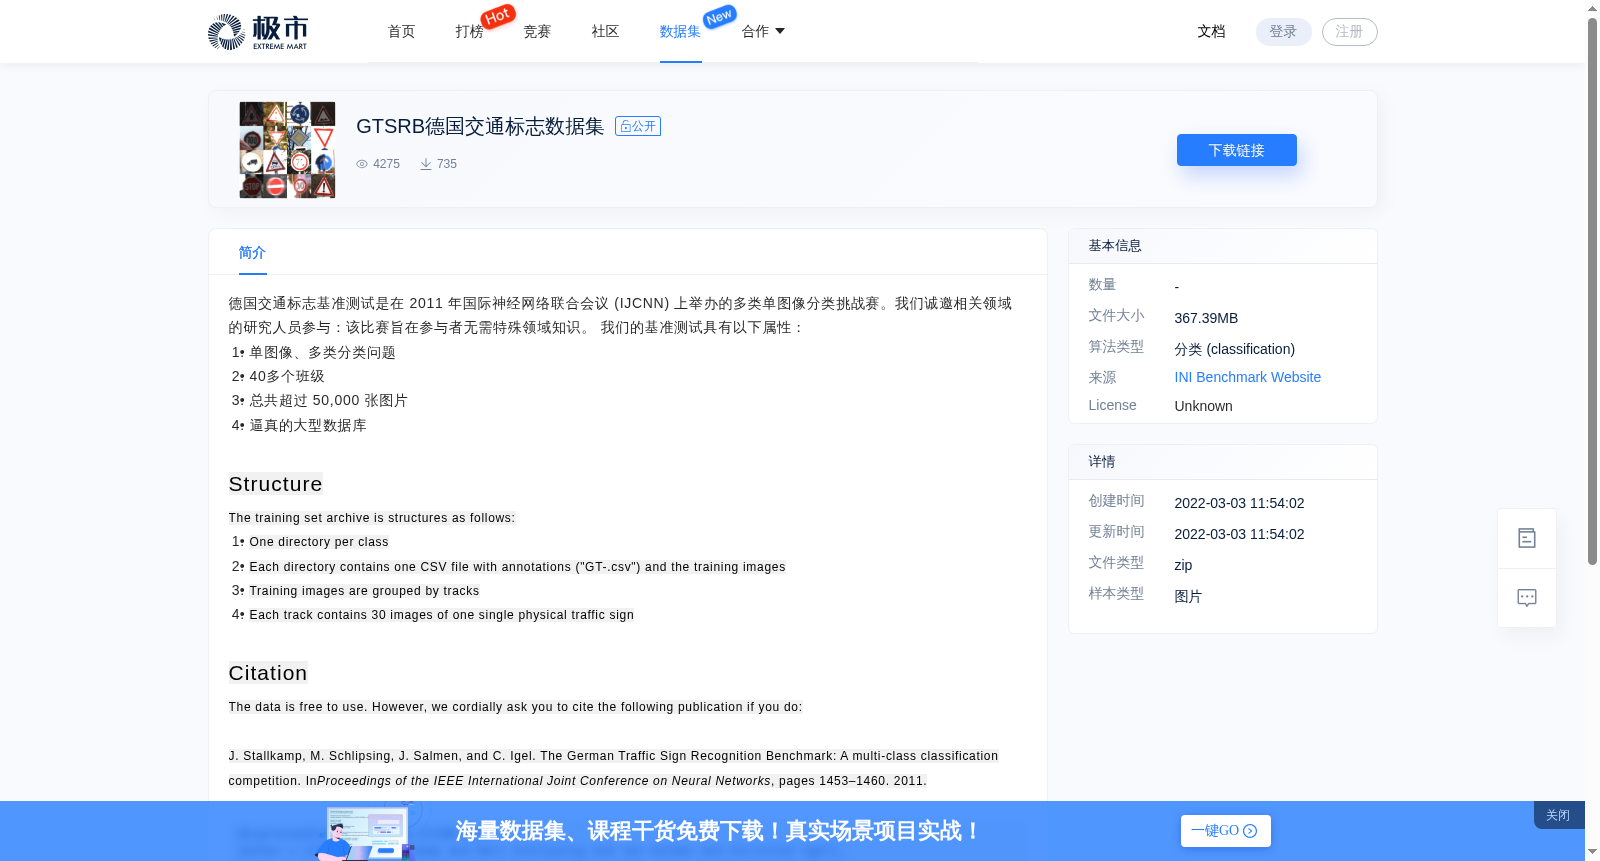Select the 简介 introduction tab
The height and width of the screenshot is (861, 1600).
pyautogui.click(x=252, y=253)
